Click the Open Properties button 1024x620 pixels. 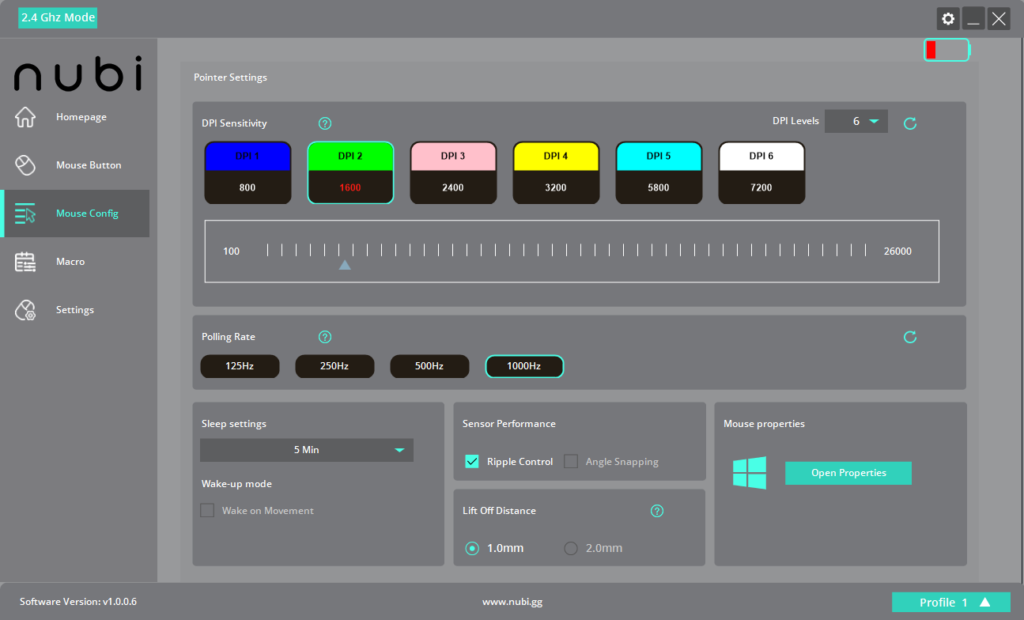pos(848,473)
